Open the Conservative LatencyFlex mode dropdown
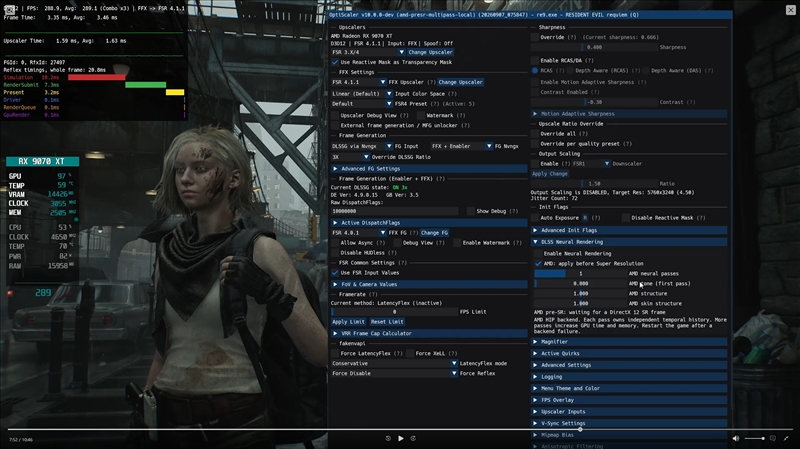The image size is (800, 449). coord(394,364)
